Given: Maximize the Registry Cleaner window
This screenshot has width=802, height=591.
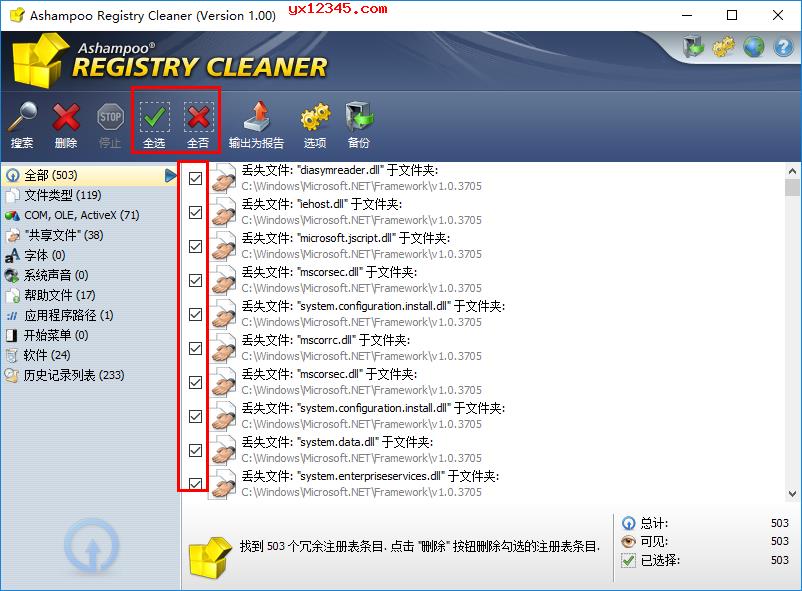Looking at the screenshot, I should tap(732, 15).
